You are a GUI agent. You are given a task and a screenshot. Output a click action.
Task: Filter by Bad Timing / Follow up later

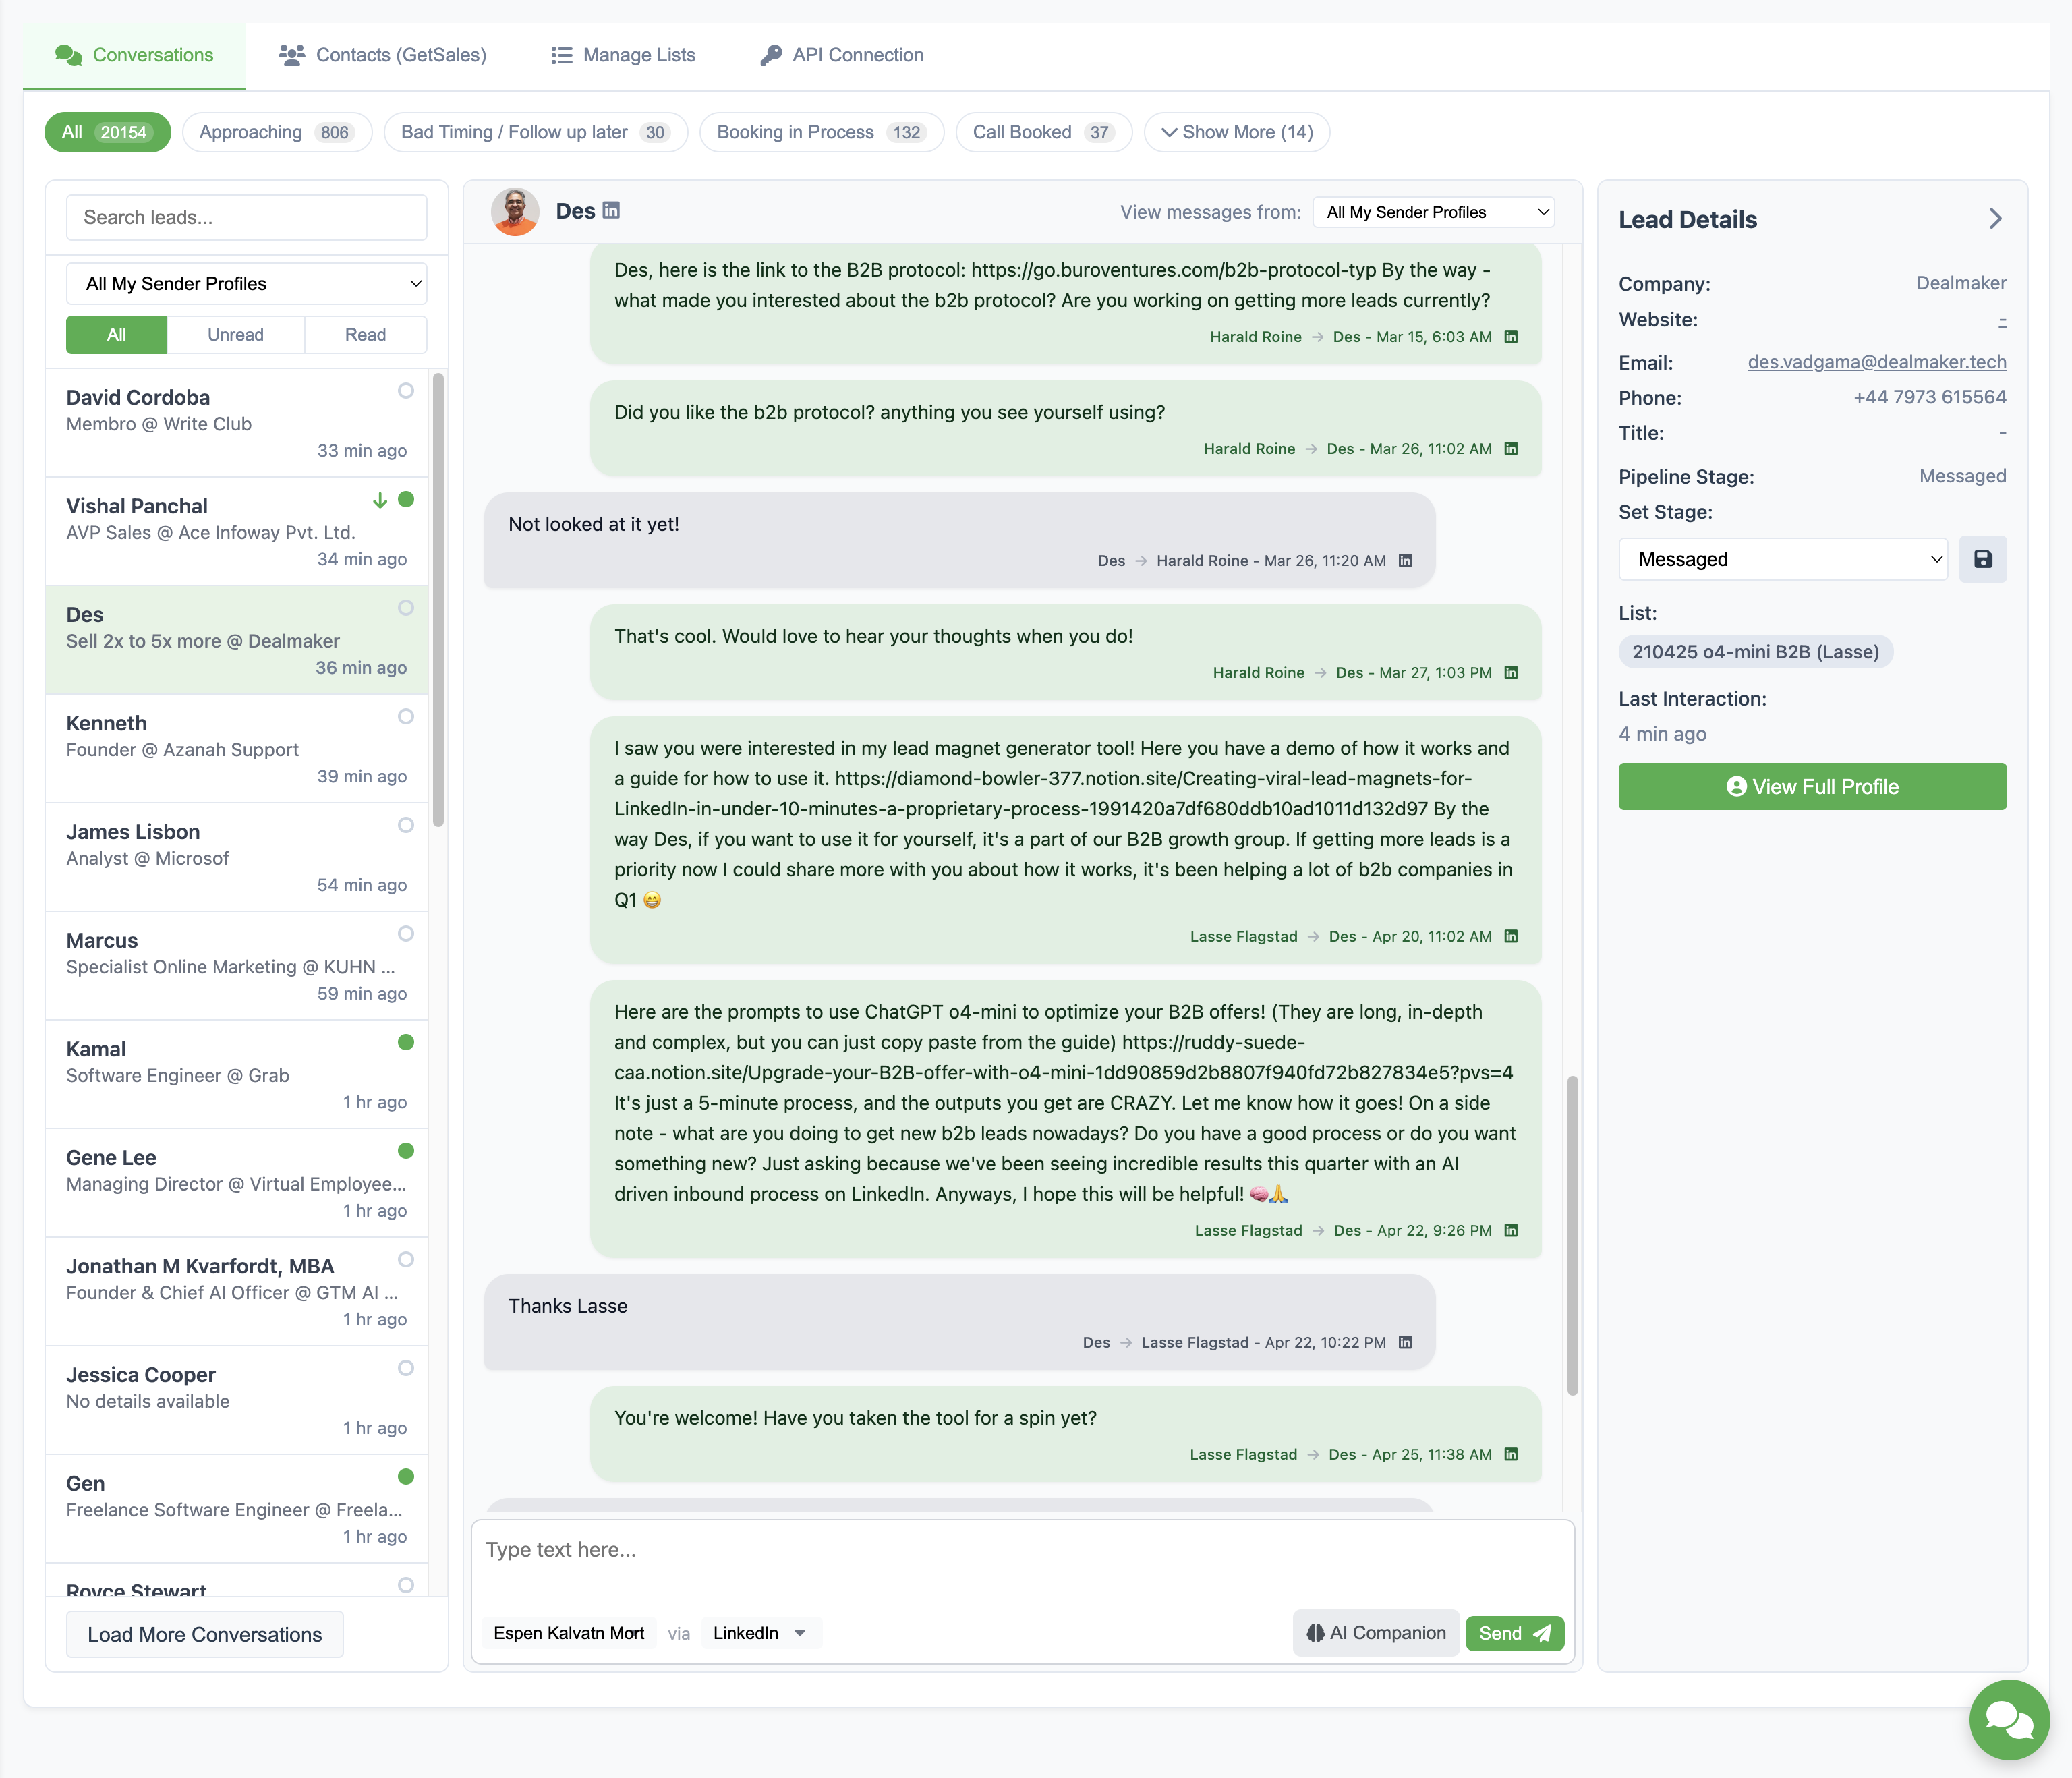(x=535, y=132)
